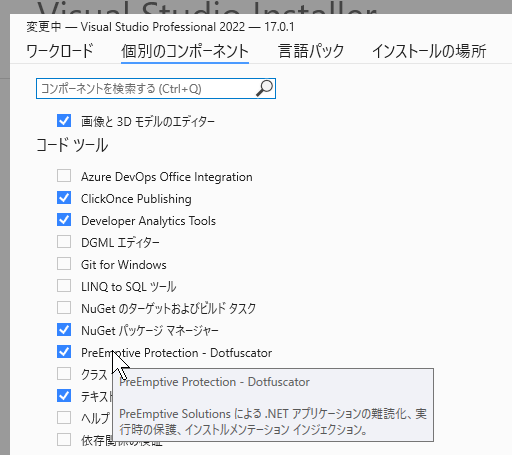Enable Git for Windows checkbox
Viewport: 512px width, 455px height.
(x=64, y=264)
